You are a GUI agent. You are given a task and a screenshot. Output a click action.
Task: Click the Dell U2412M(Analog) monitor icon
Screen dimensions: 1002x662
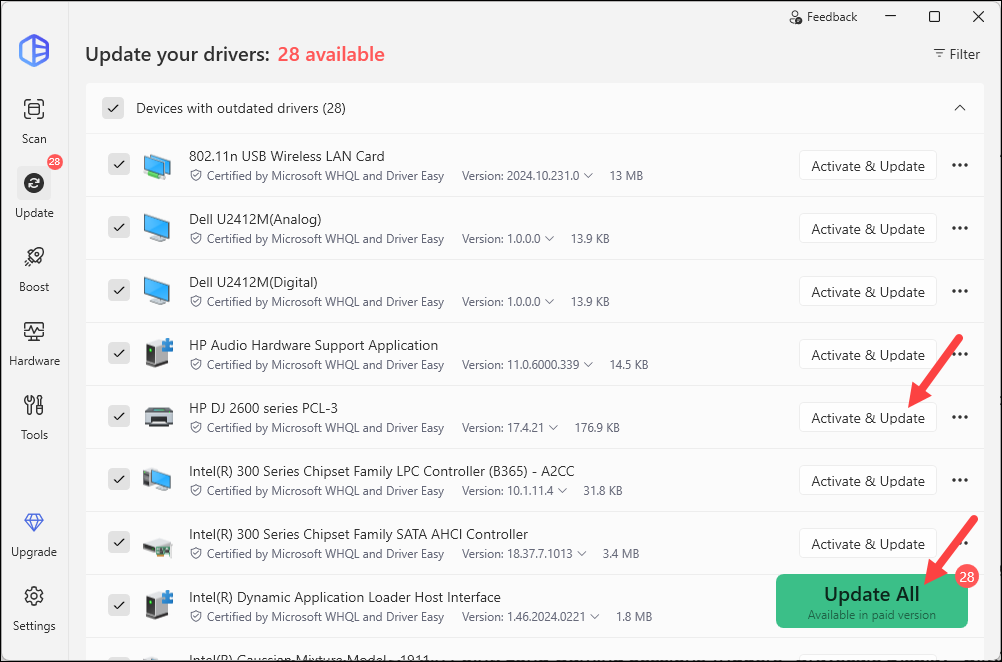click(157, 228)
